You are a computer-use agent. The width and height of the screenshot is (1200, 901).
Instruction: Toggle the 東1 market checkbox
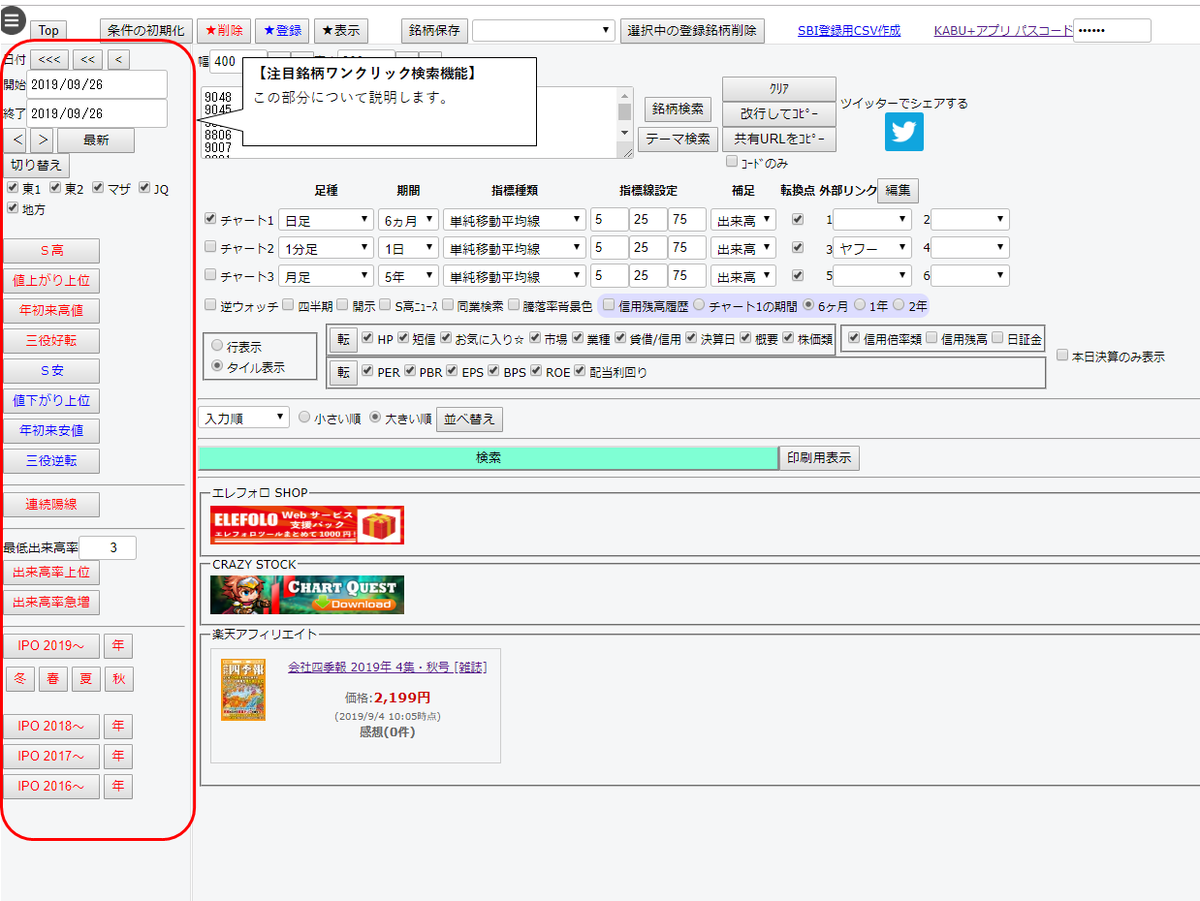click(12, 188)
